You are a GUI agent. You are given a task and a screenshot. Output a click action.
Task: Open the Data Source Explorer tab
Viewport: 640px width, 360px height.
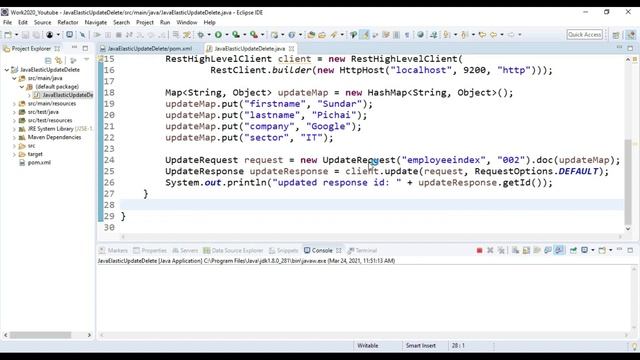[x=233, y=250]
